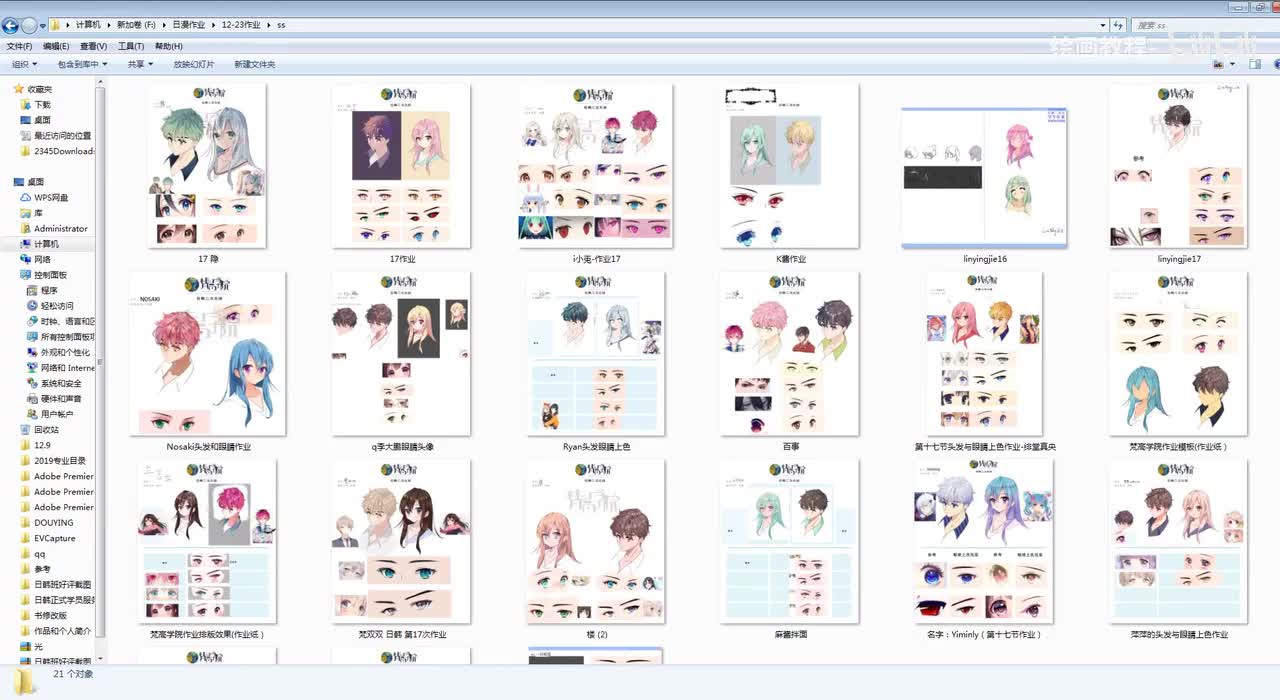Select the 梵高学院作业模板(作业纸) thumbnail
Image resolution: width=1280 pixels, height=700 pixels.
coord(1179,354)
